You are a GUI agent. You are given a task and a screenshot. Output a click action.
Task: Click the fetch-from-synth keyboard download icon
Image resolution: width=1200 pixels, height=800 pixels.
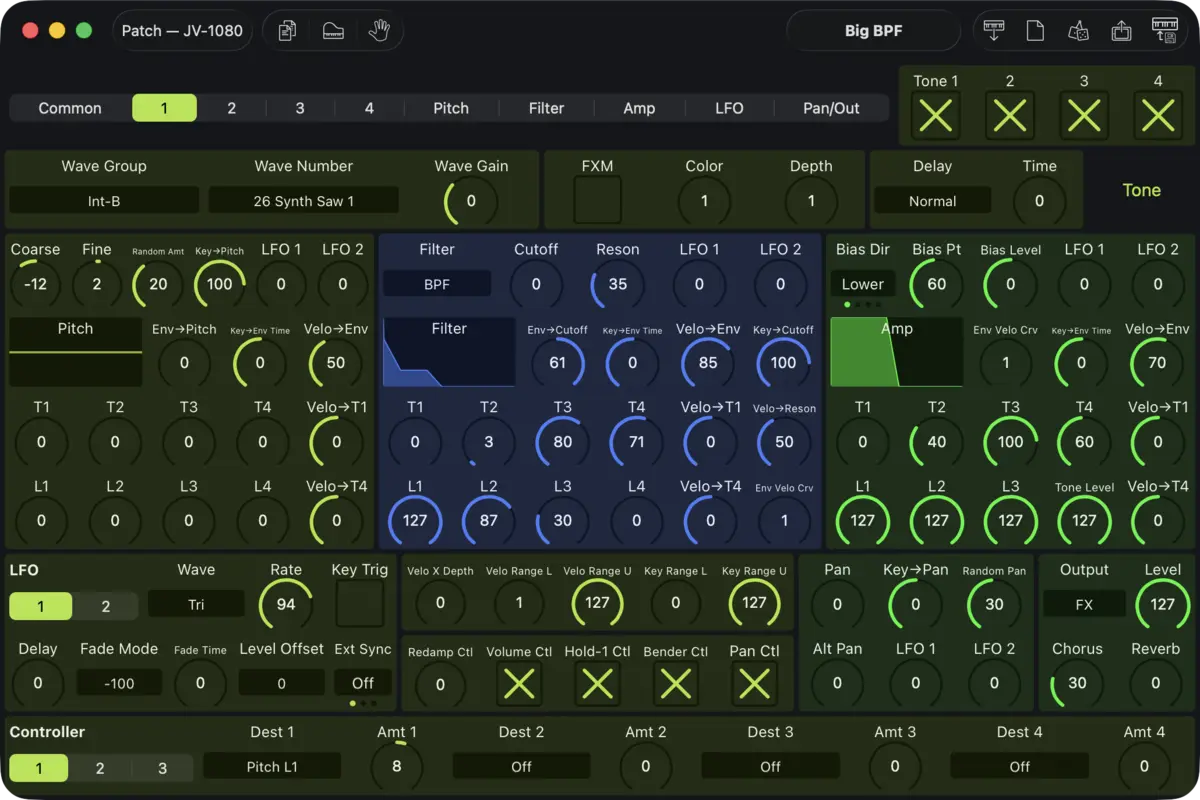pos(994,31)
